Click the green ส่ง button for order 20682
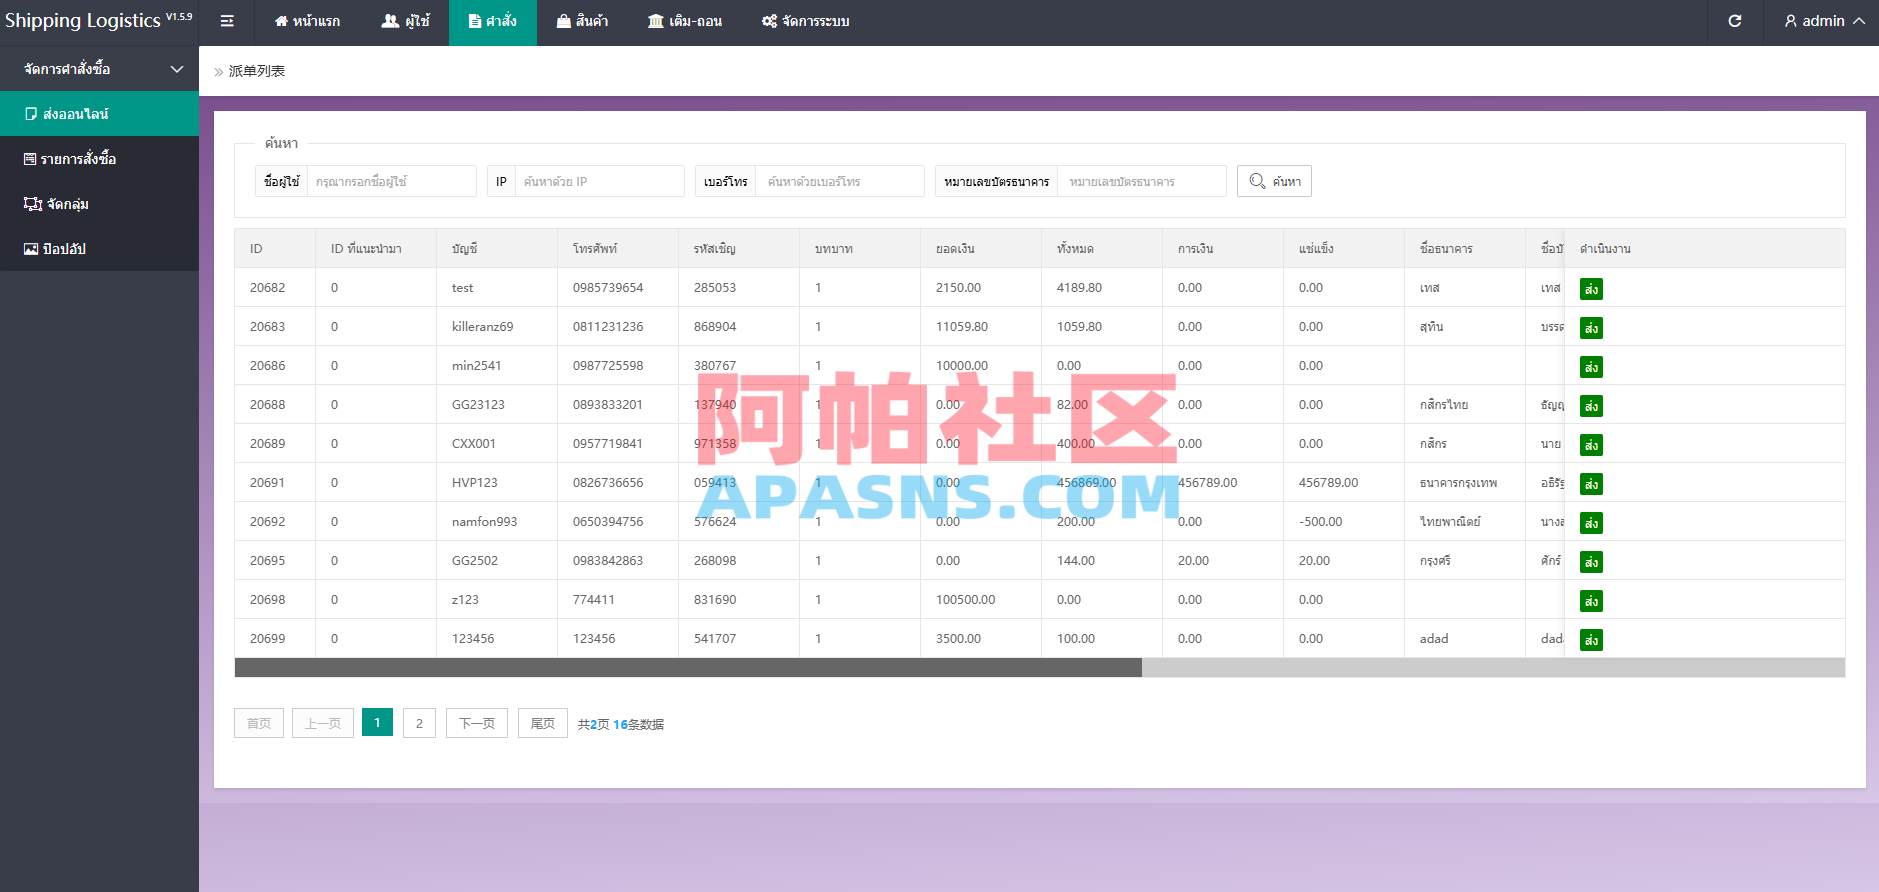 1591,289
